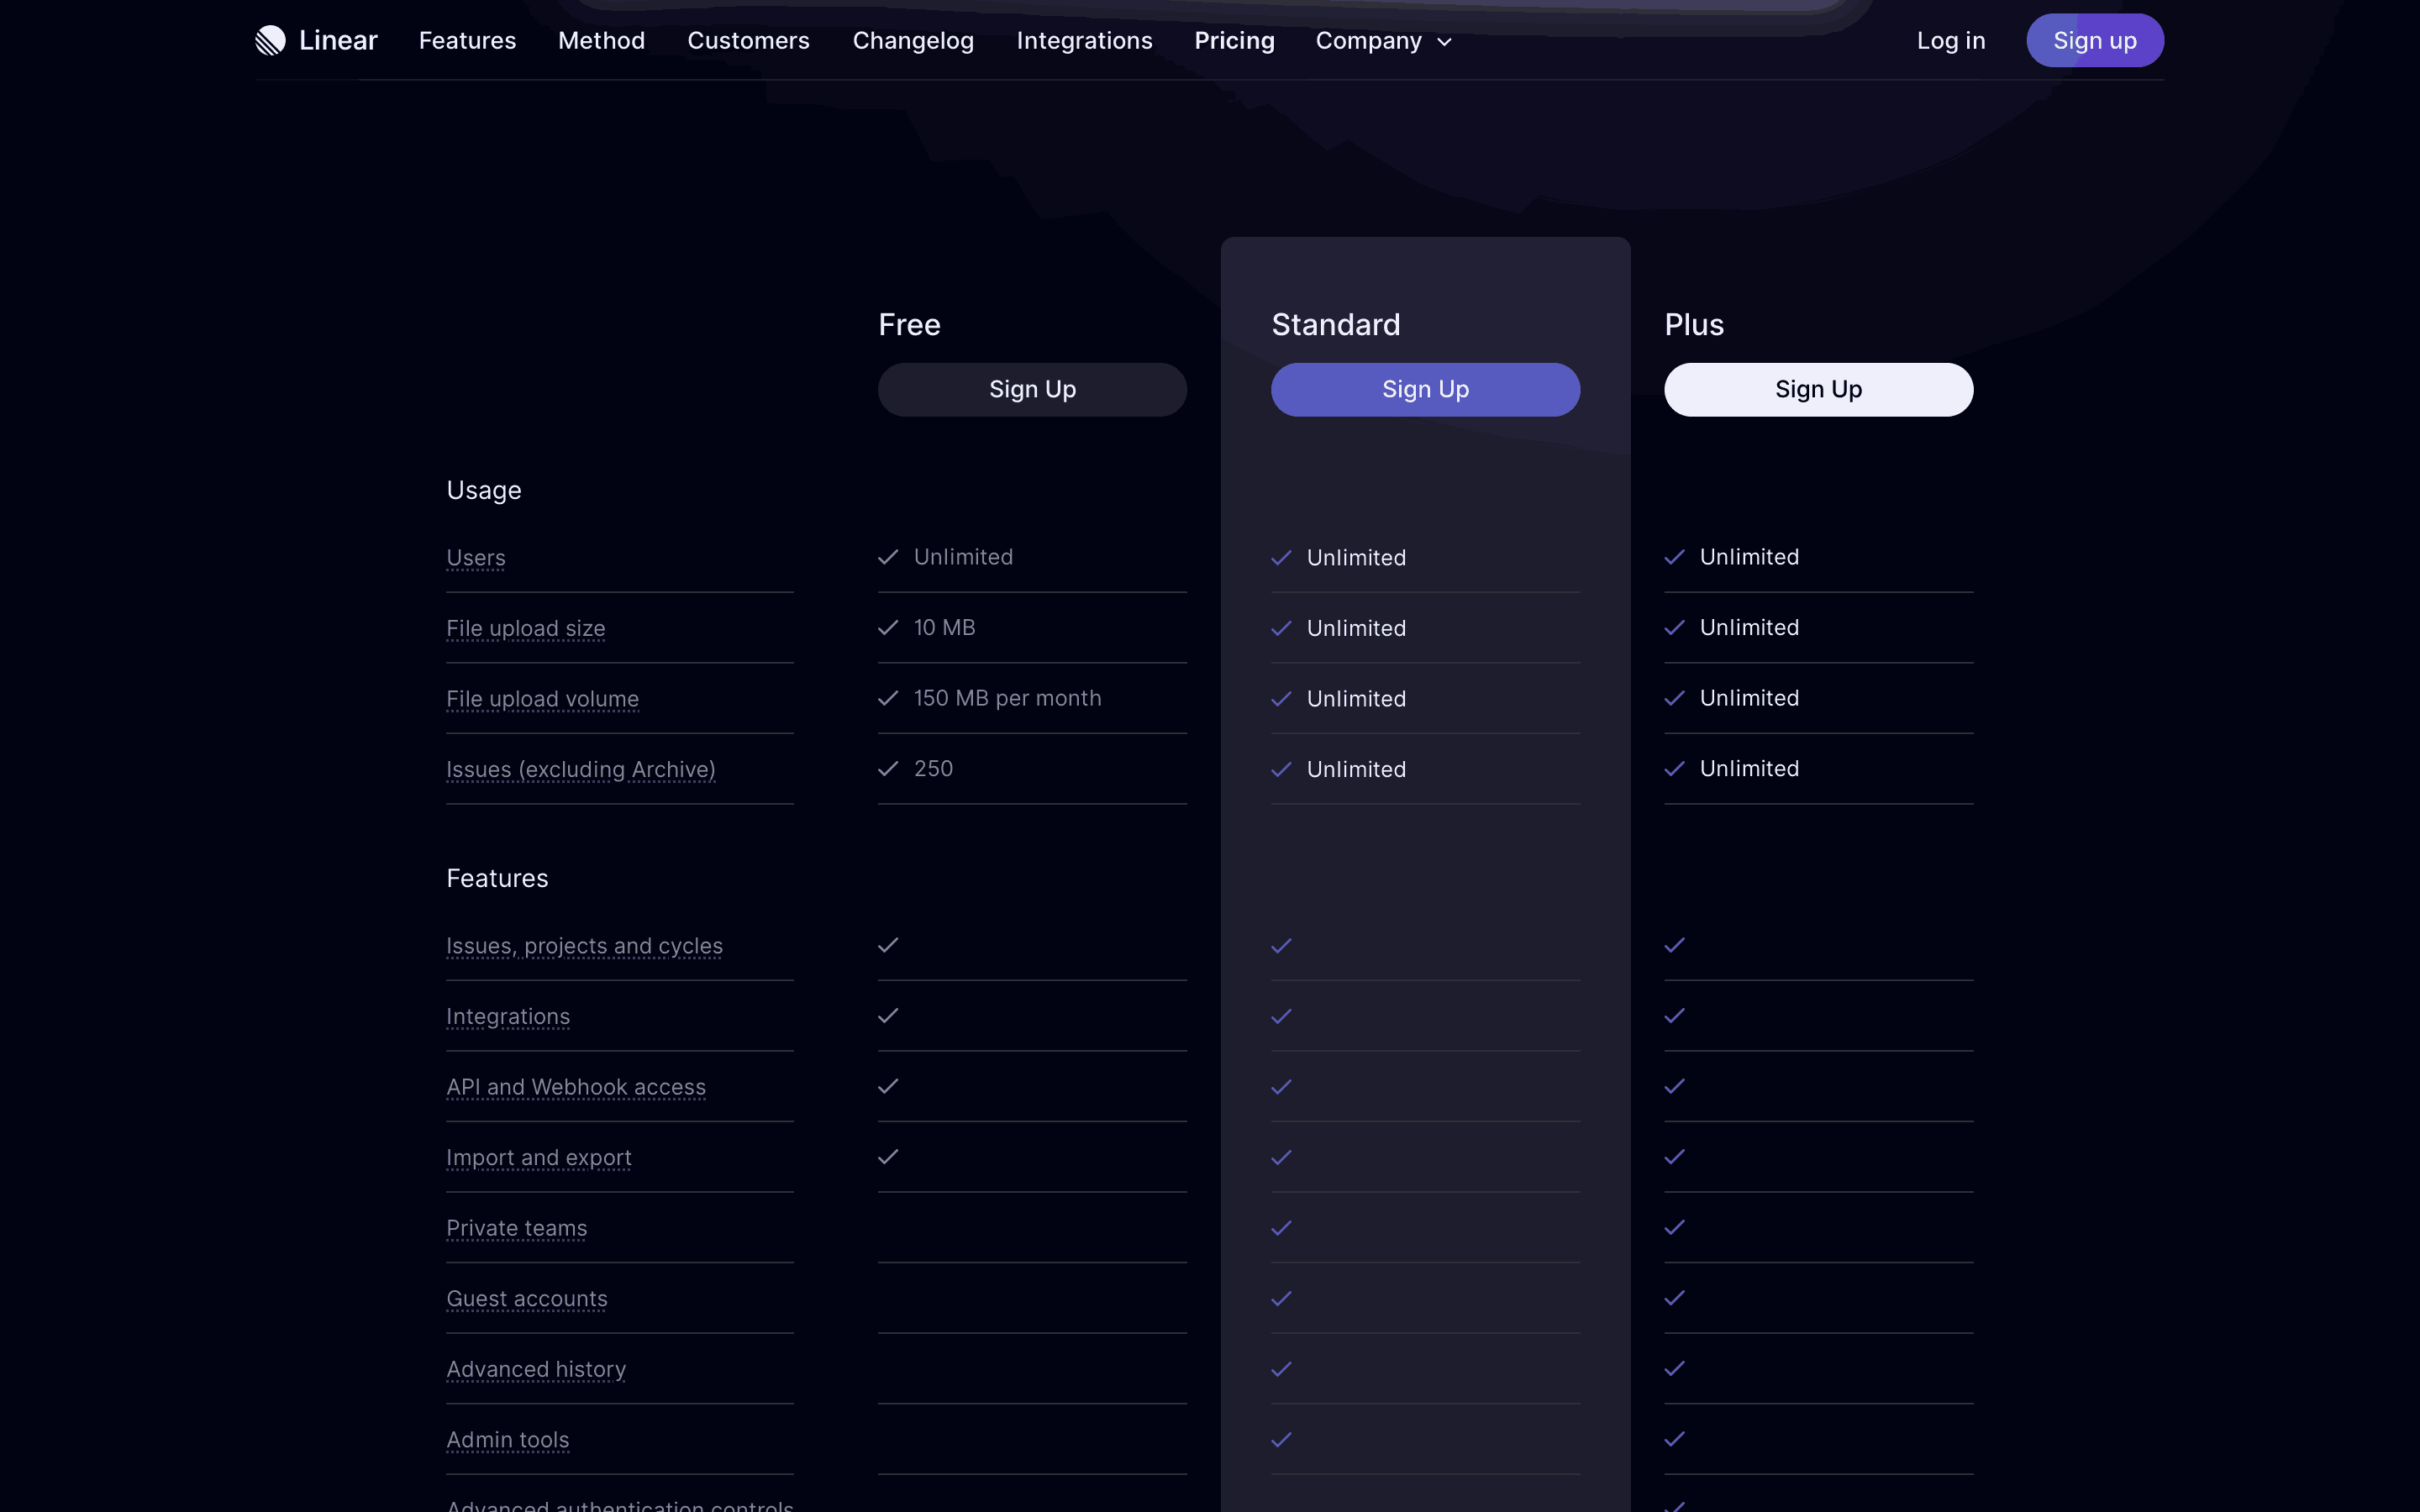Click Sign Up for the Standard plan

click(x=1424, y=389)
